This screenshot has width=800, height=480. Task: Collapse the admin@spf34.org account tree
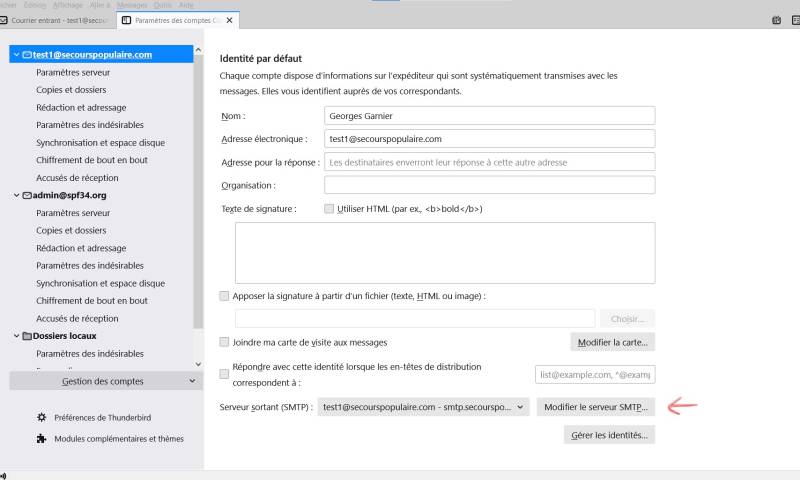pos(16,195)
